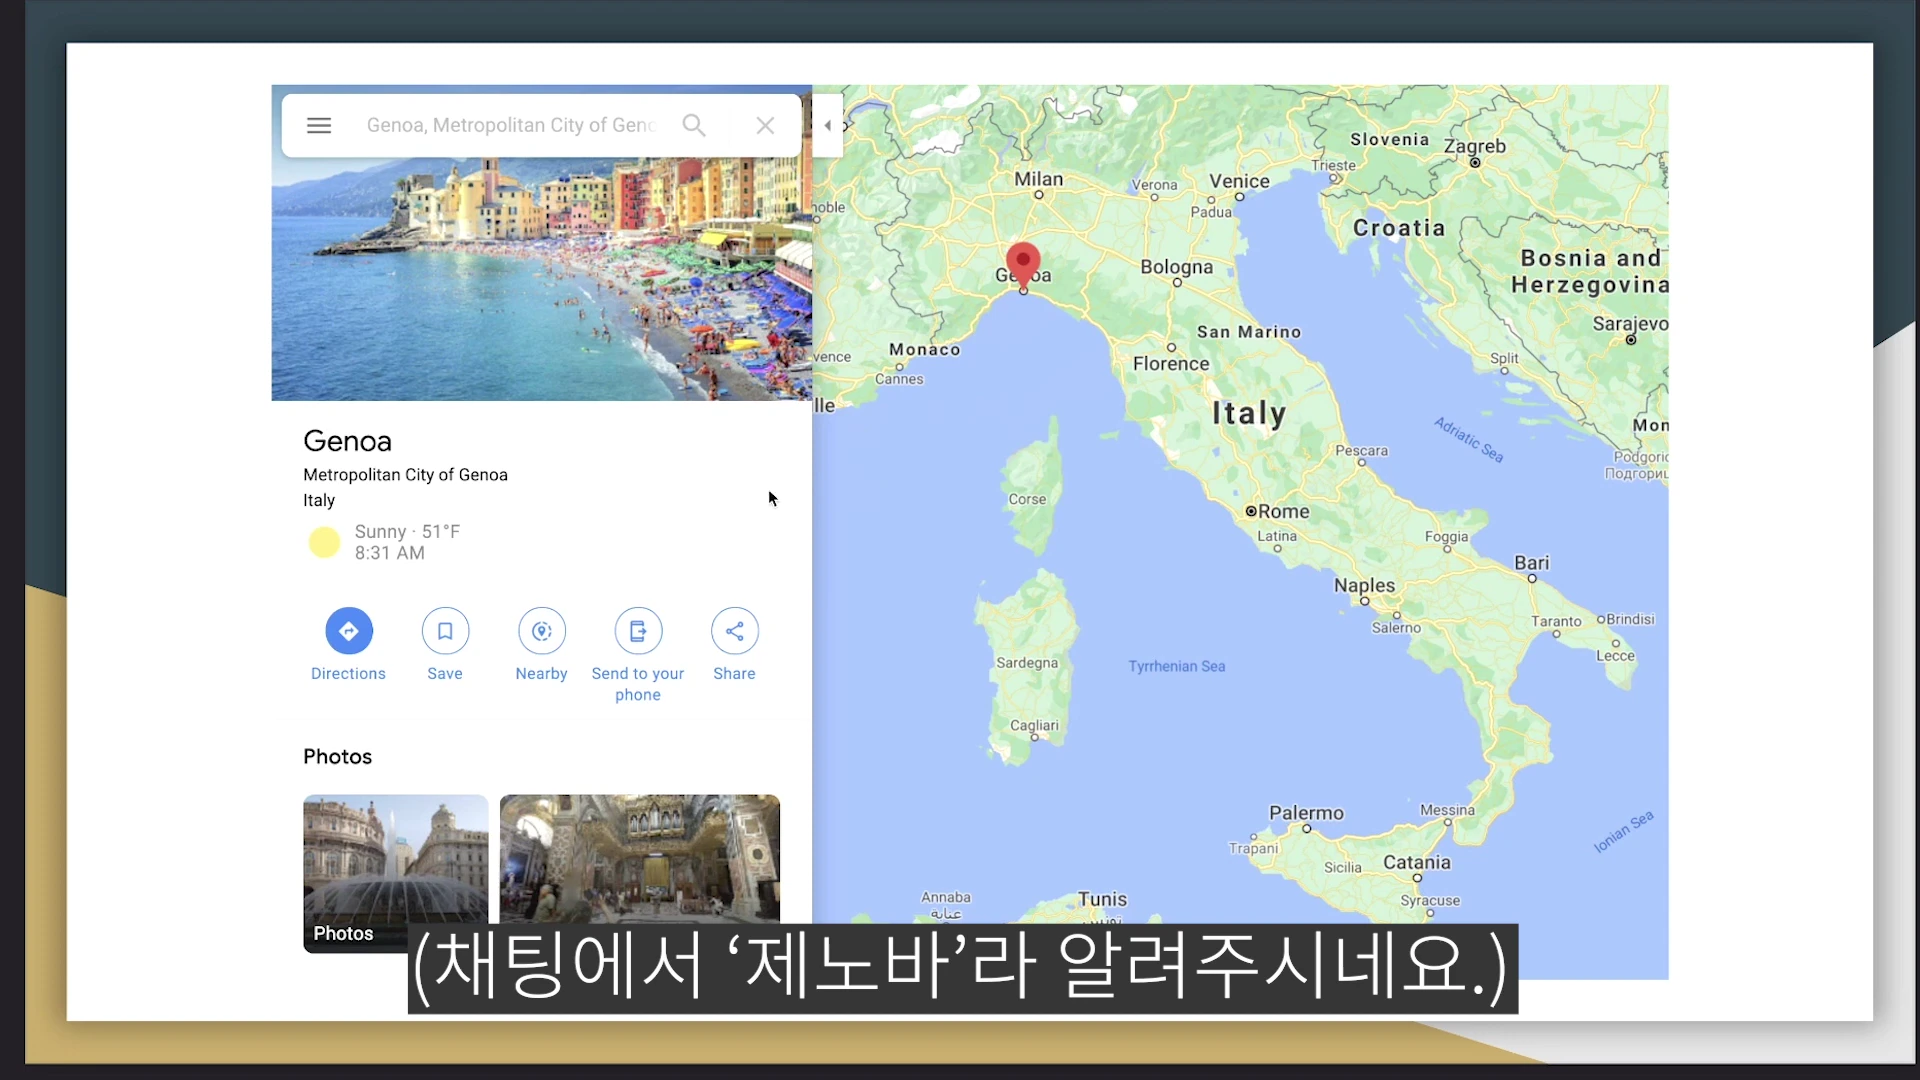
Task: Click the Slovenia country label
Action: pos(1390,140)
